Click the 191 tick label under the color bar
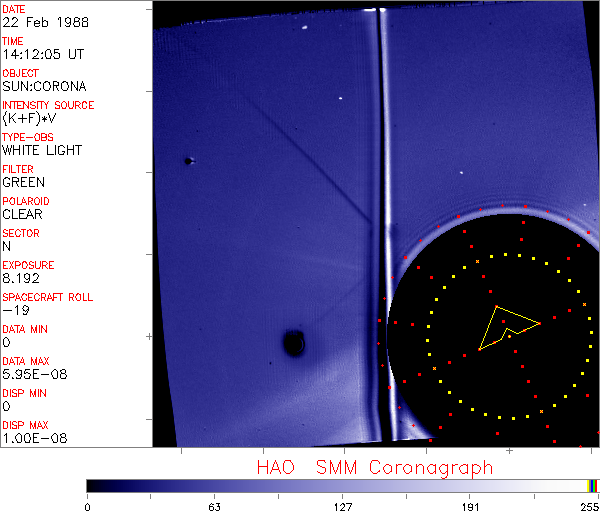 click(469, 505)
